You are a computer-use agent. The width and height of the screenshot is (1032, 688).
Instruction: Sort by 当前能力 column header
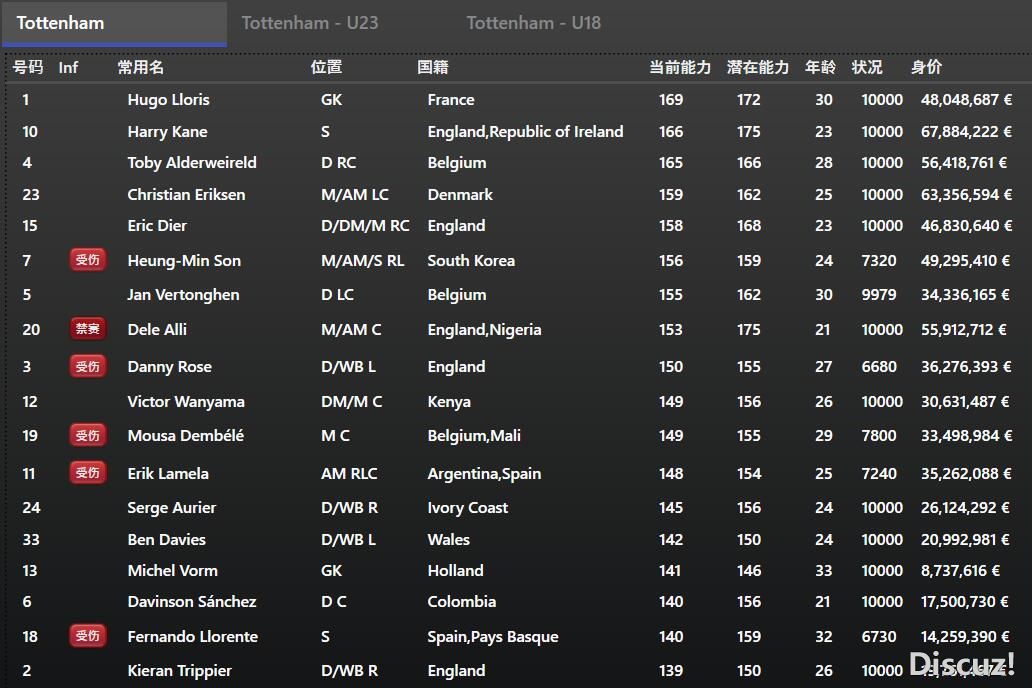point(680,67)
